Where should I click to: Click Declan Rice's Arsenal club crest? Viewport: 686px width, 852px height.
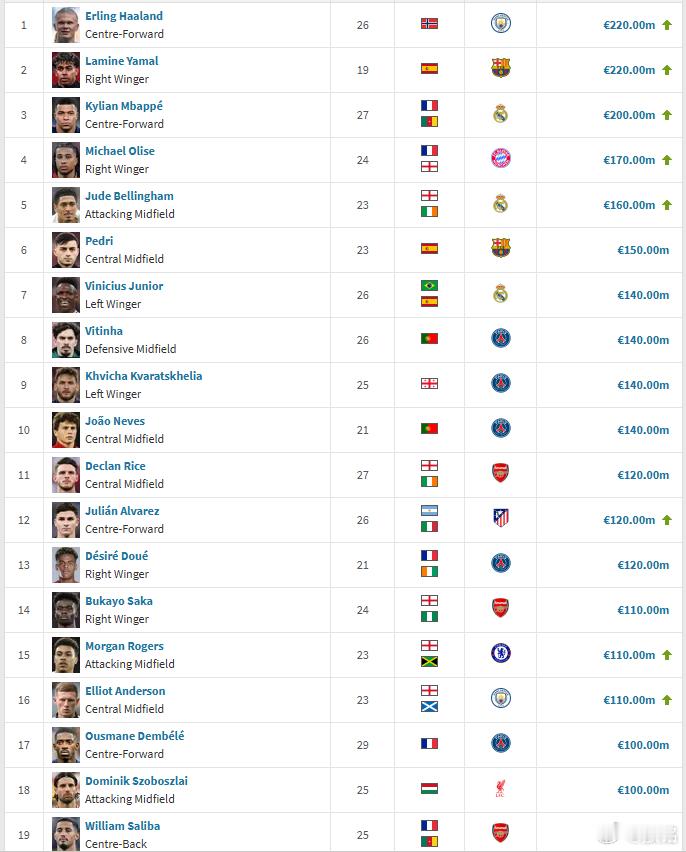pyautogui.click(x=501, y=473)
